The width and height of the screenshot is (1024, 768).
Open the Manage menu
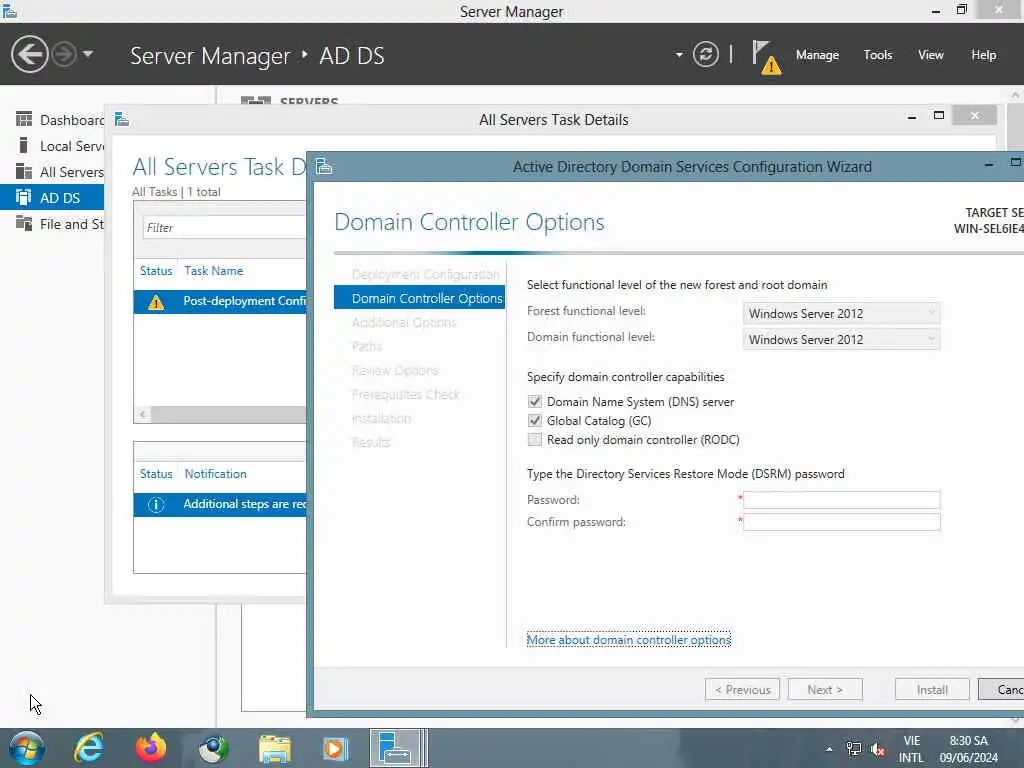tap(817, 55)
